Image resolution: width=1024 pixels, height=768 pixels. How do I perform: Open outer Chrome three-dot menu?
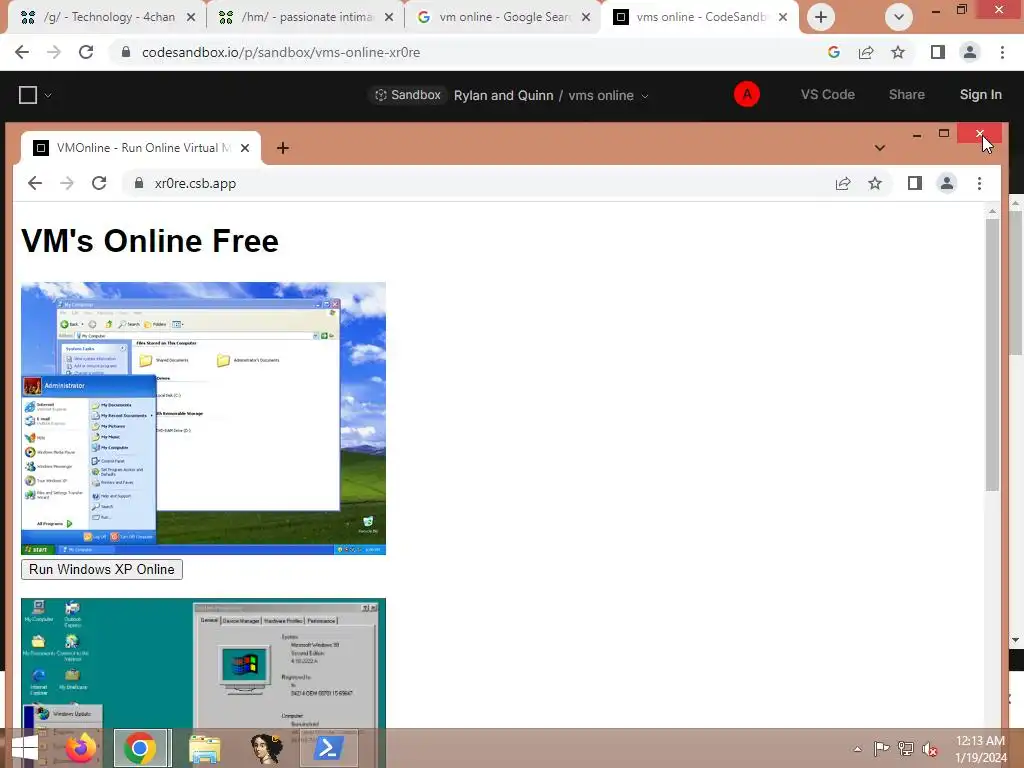tap(1002, 52)
